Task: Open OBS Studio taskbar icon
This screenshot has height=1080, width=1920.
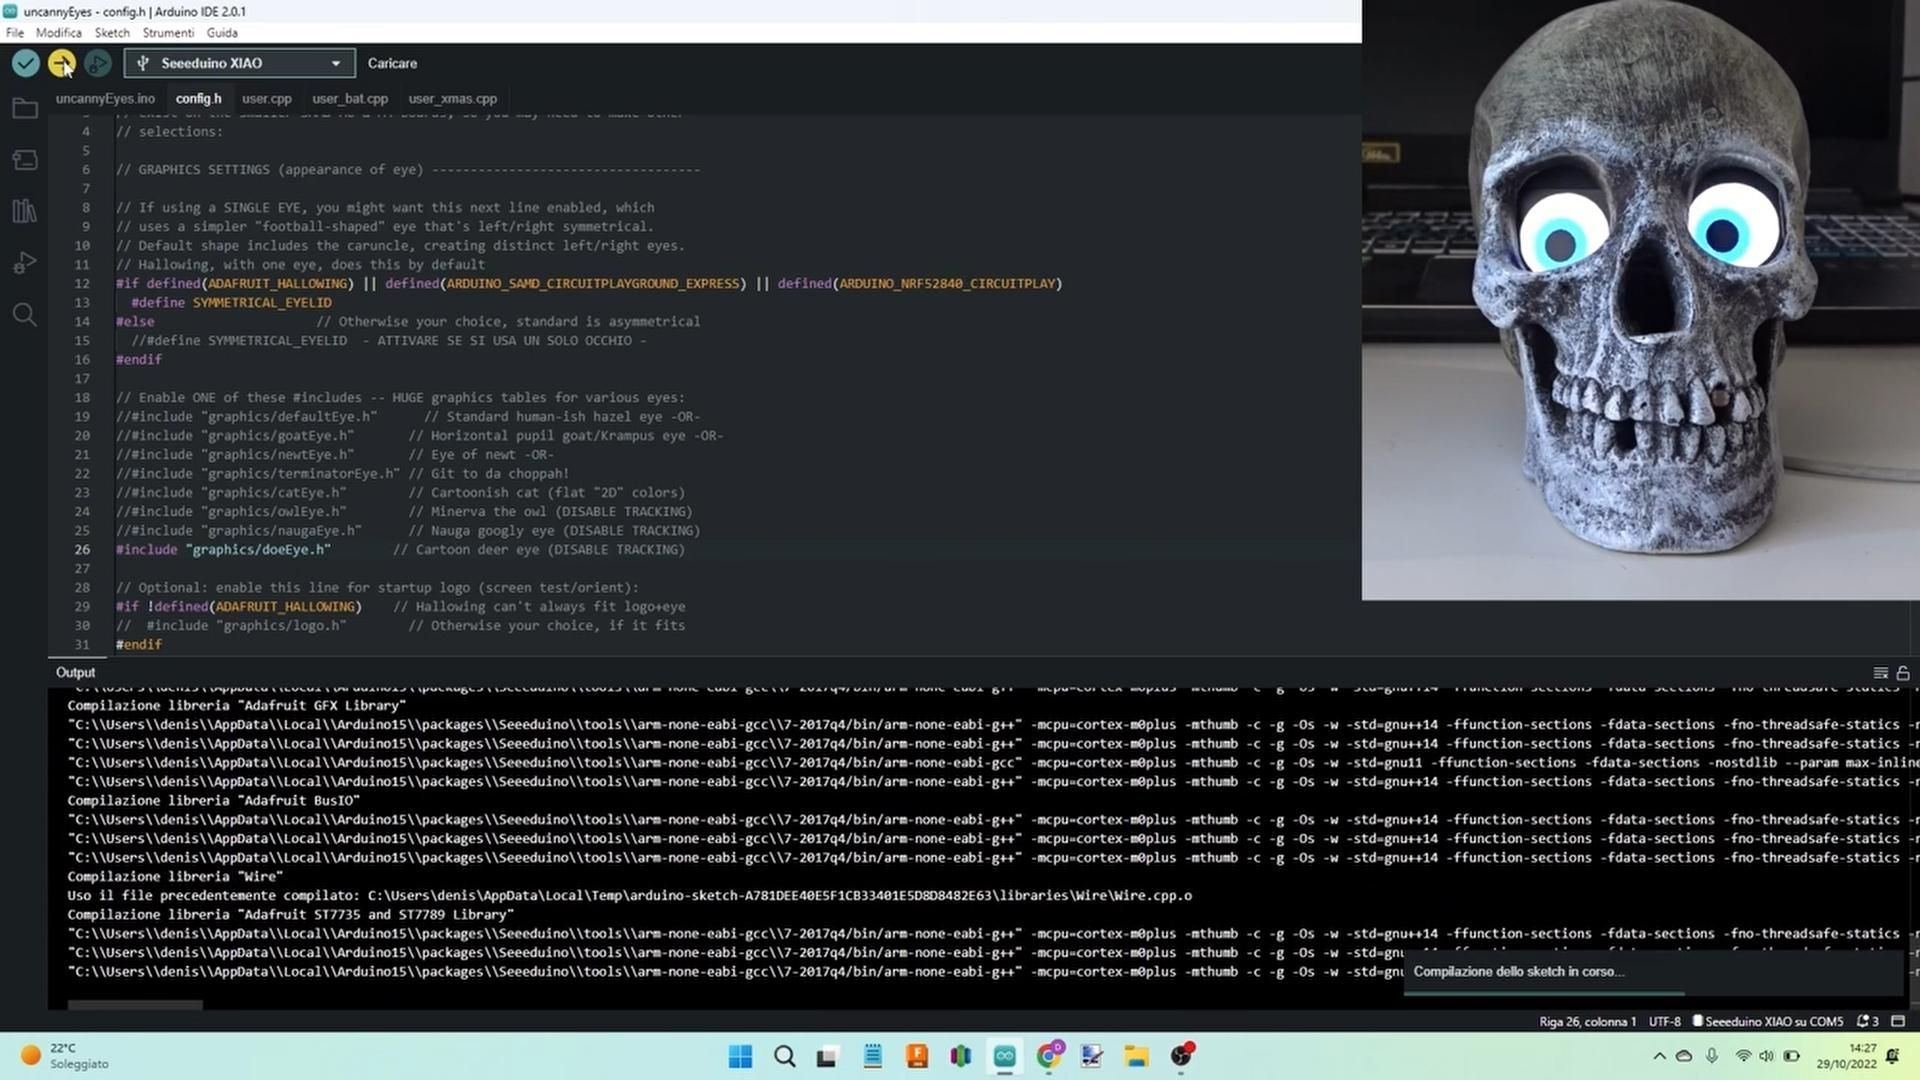Action: point(1181,1056)
